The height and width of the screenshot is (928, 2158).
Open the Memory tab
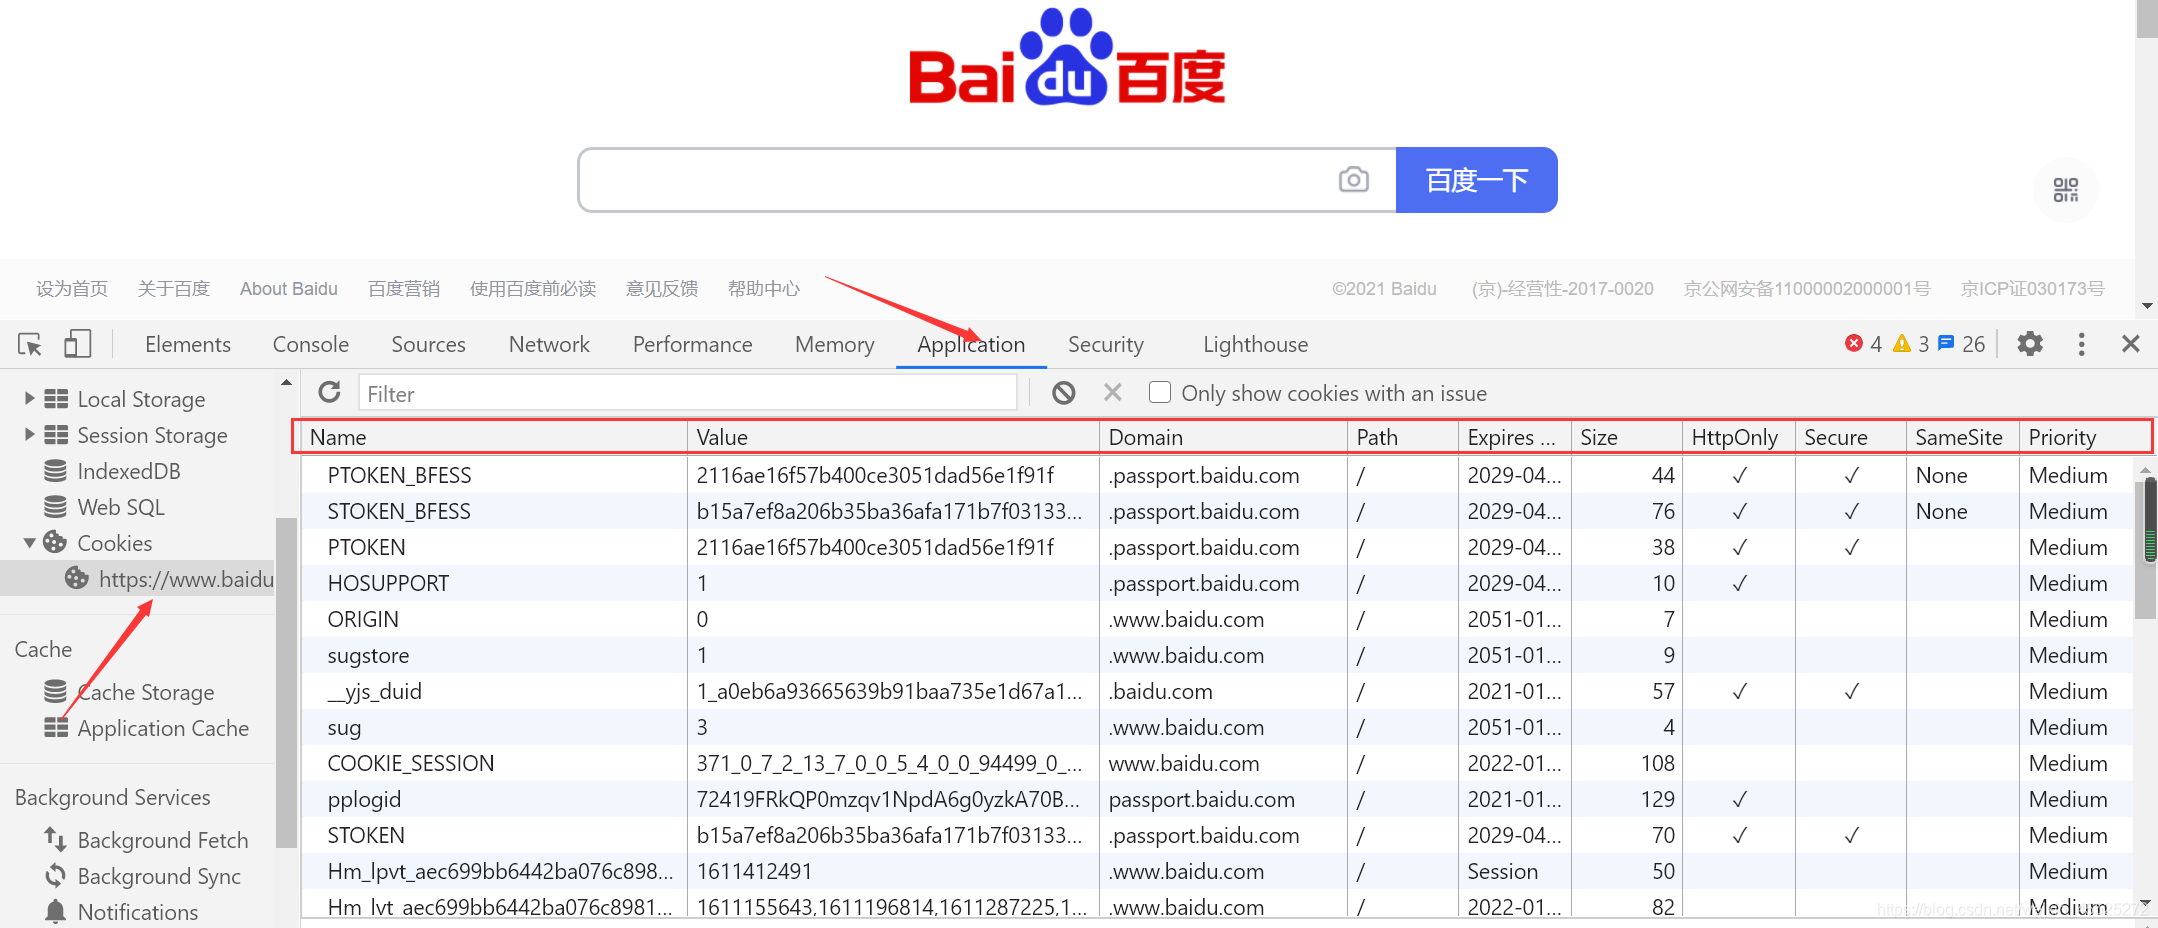point(835,344)
